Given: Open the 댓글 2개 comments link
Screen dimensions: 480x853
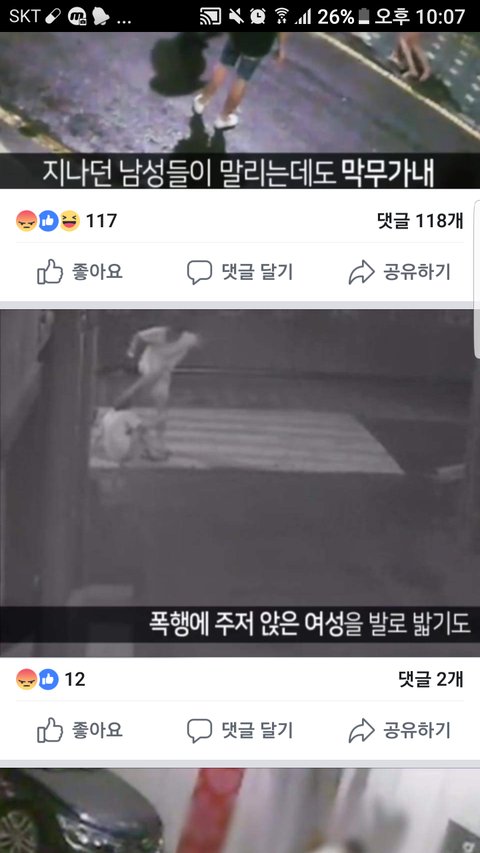Looking at the screenshot, I should (x=431, y=679).
